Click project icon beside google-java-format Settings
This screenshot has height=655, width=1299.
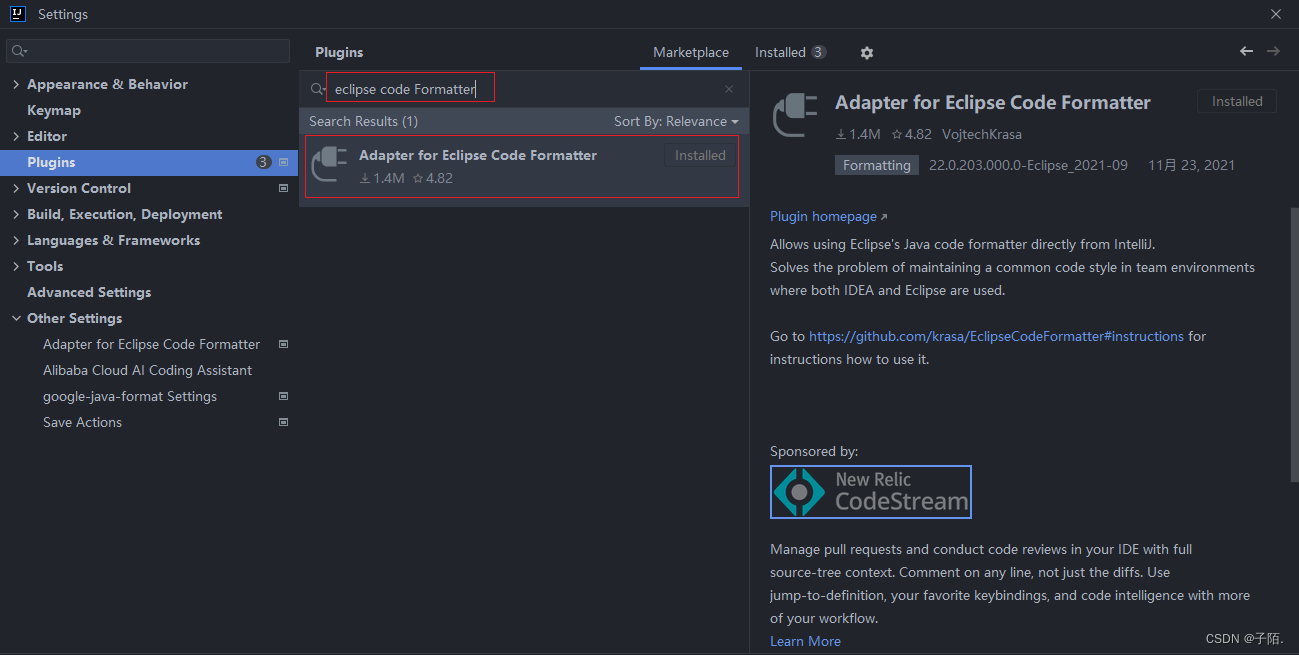[283, 396]
